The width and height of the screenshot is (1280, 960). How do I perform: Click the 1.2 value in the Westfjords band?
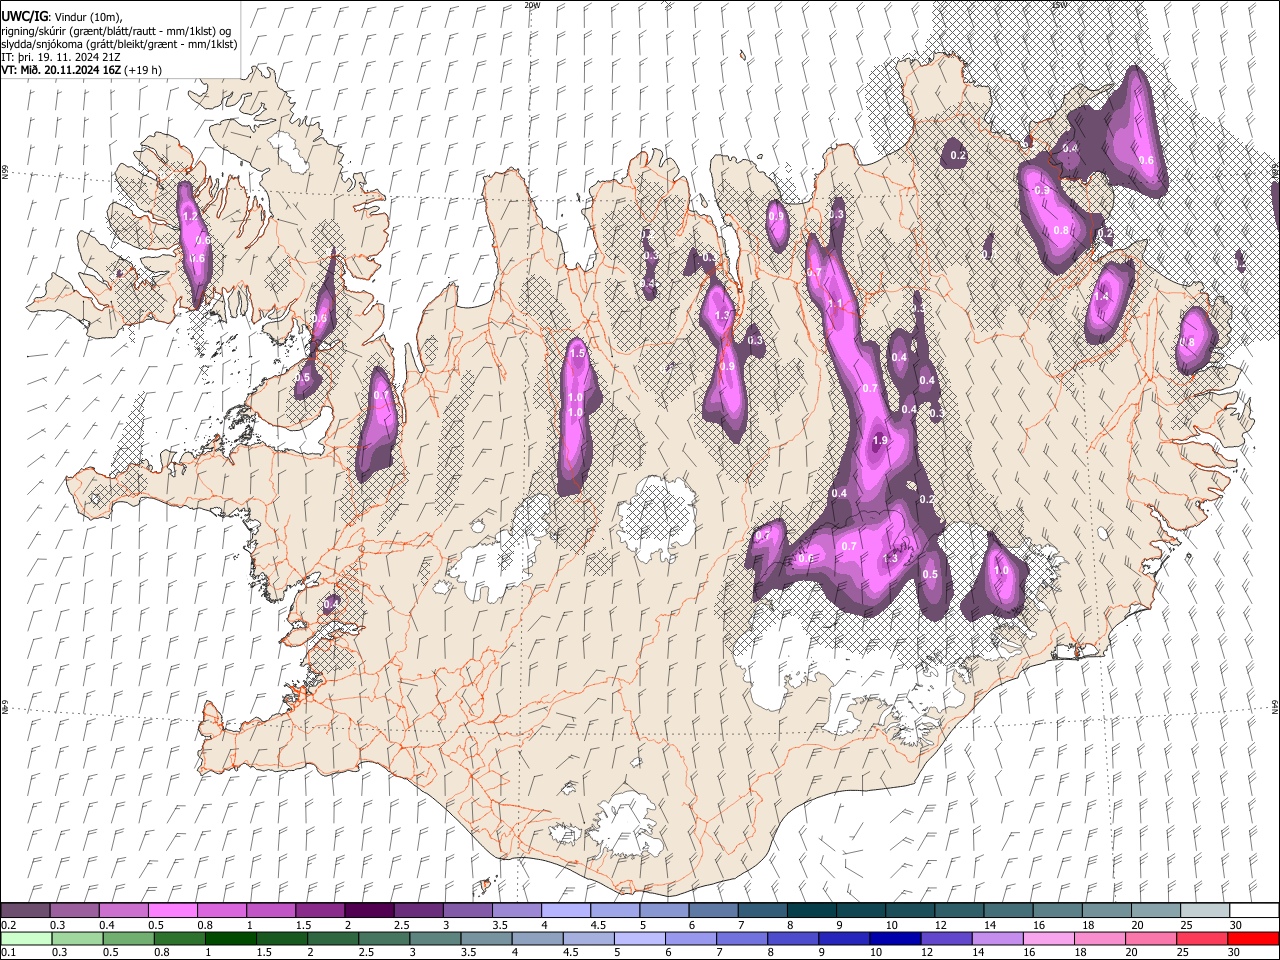(189, 216)
